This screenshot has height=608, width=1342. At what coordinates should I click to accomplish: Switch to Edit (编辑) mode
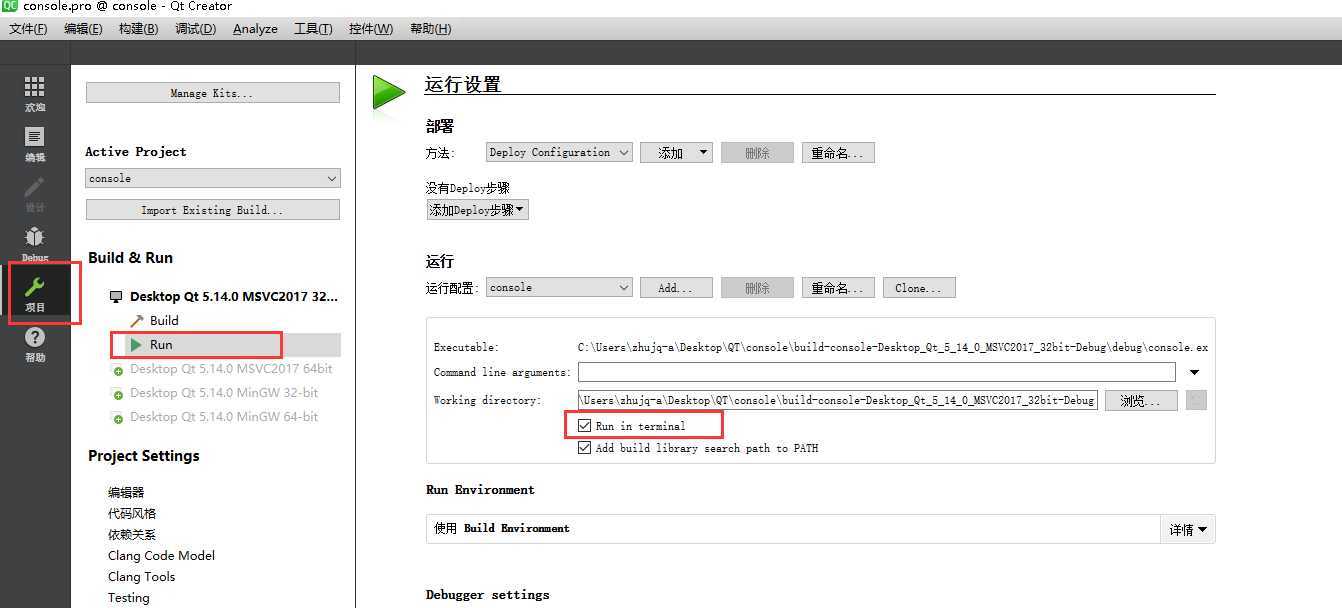[x=35, y=145]
